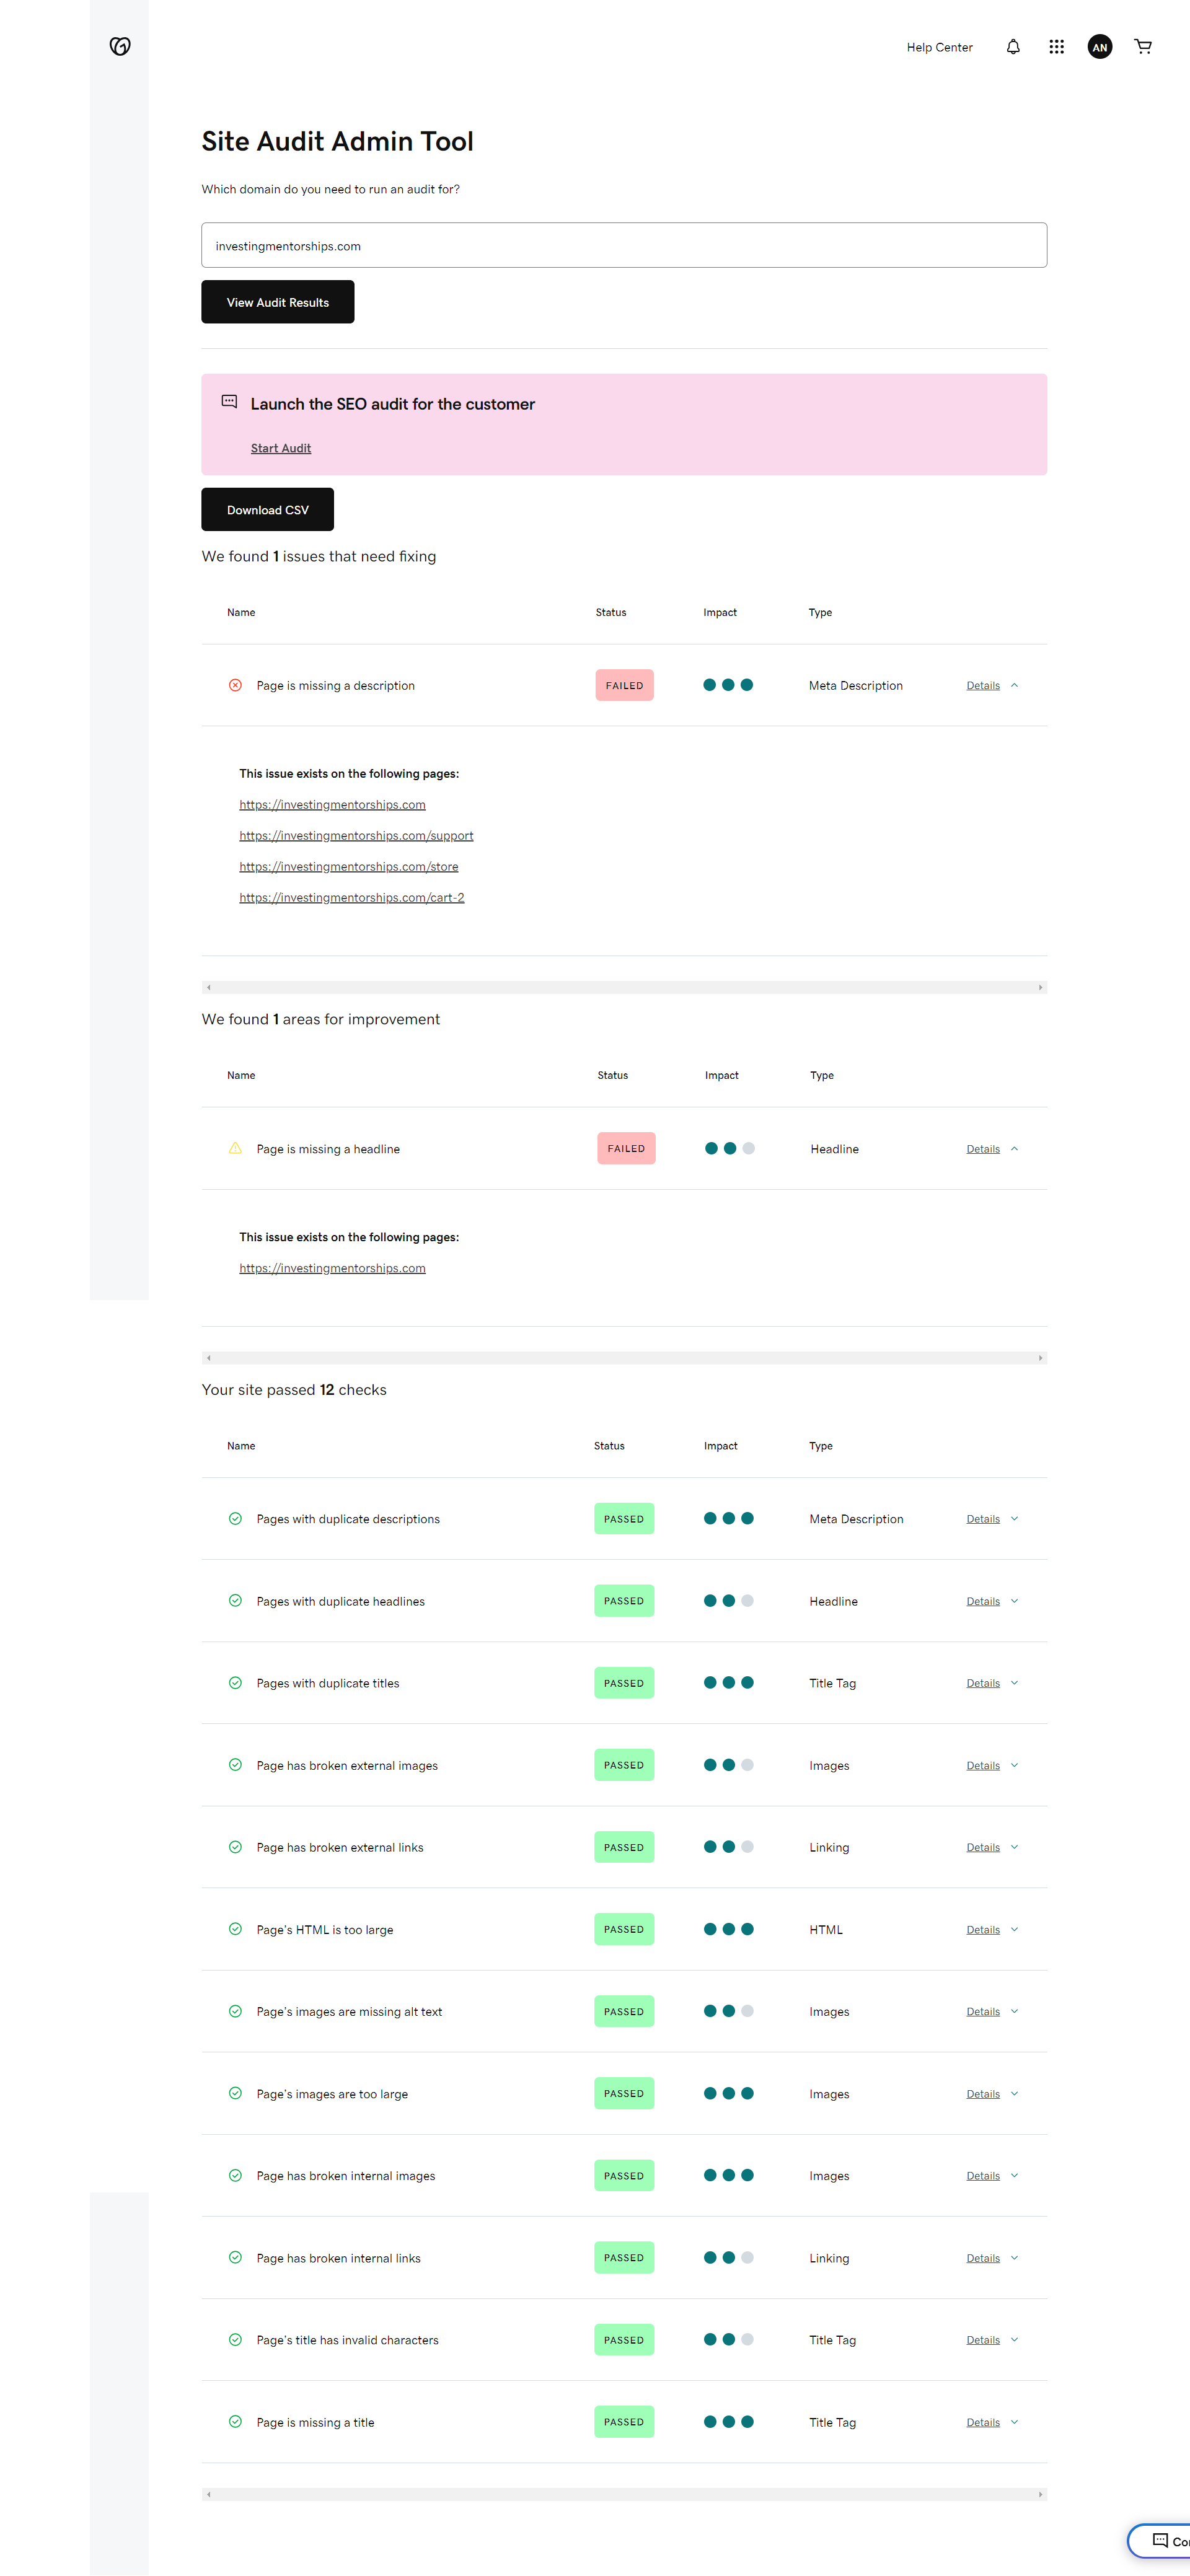This screenshot has width=1190, height=2576.
Task: Click horizontal scrollbar below issues table
Action: click(623, 987)
